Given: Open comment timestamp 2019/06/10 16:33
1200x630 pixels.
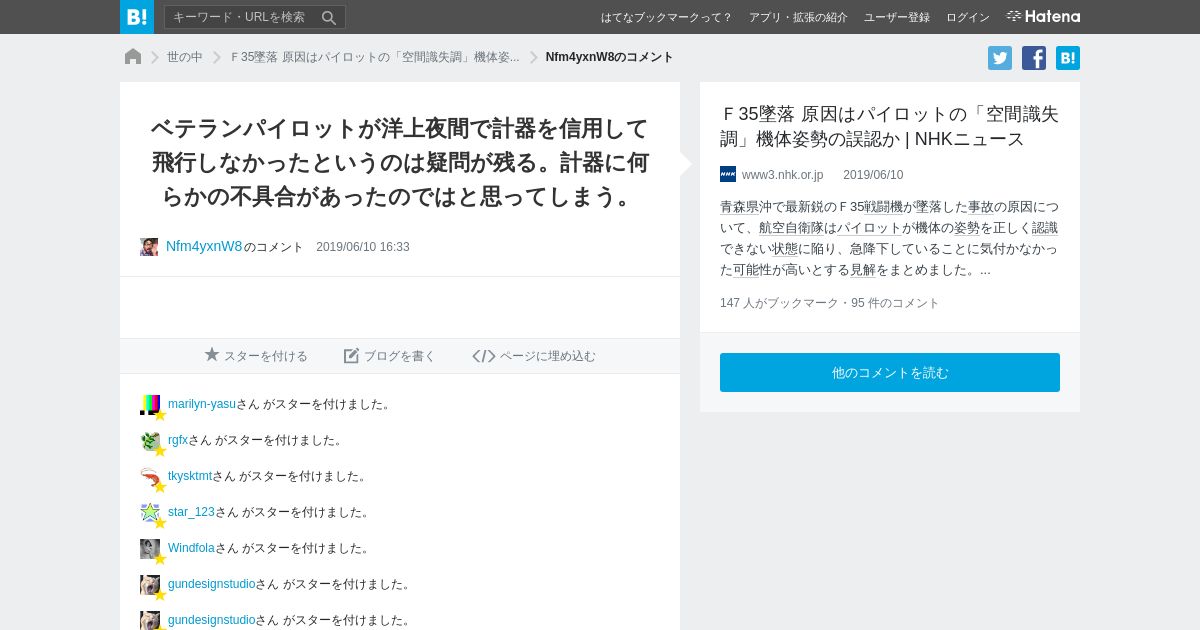Looking at the screenshot, I should 363,247.
